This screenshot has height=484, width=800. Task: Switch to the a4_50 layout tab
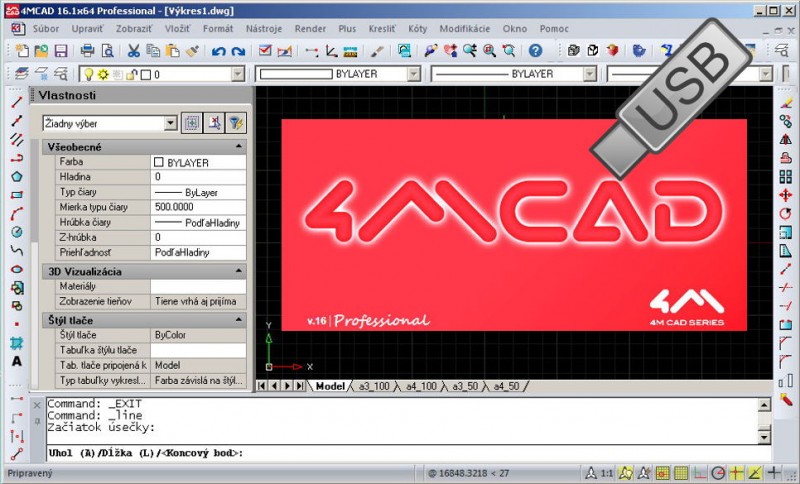[506, 386]
